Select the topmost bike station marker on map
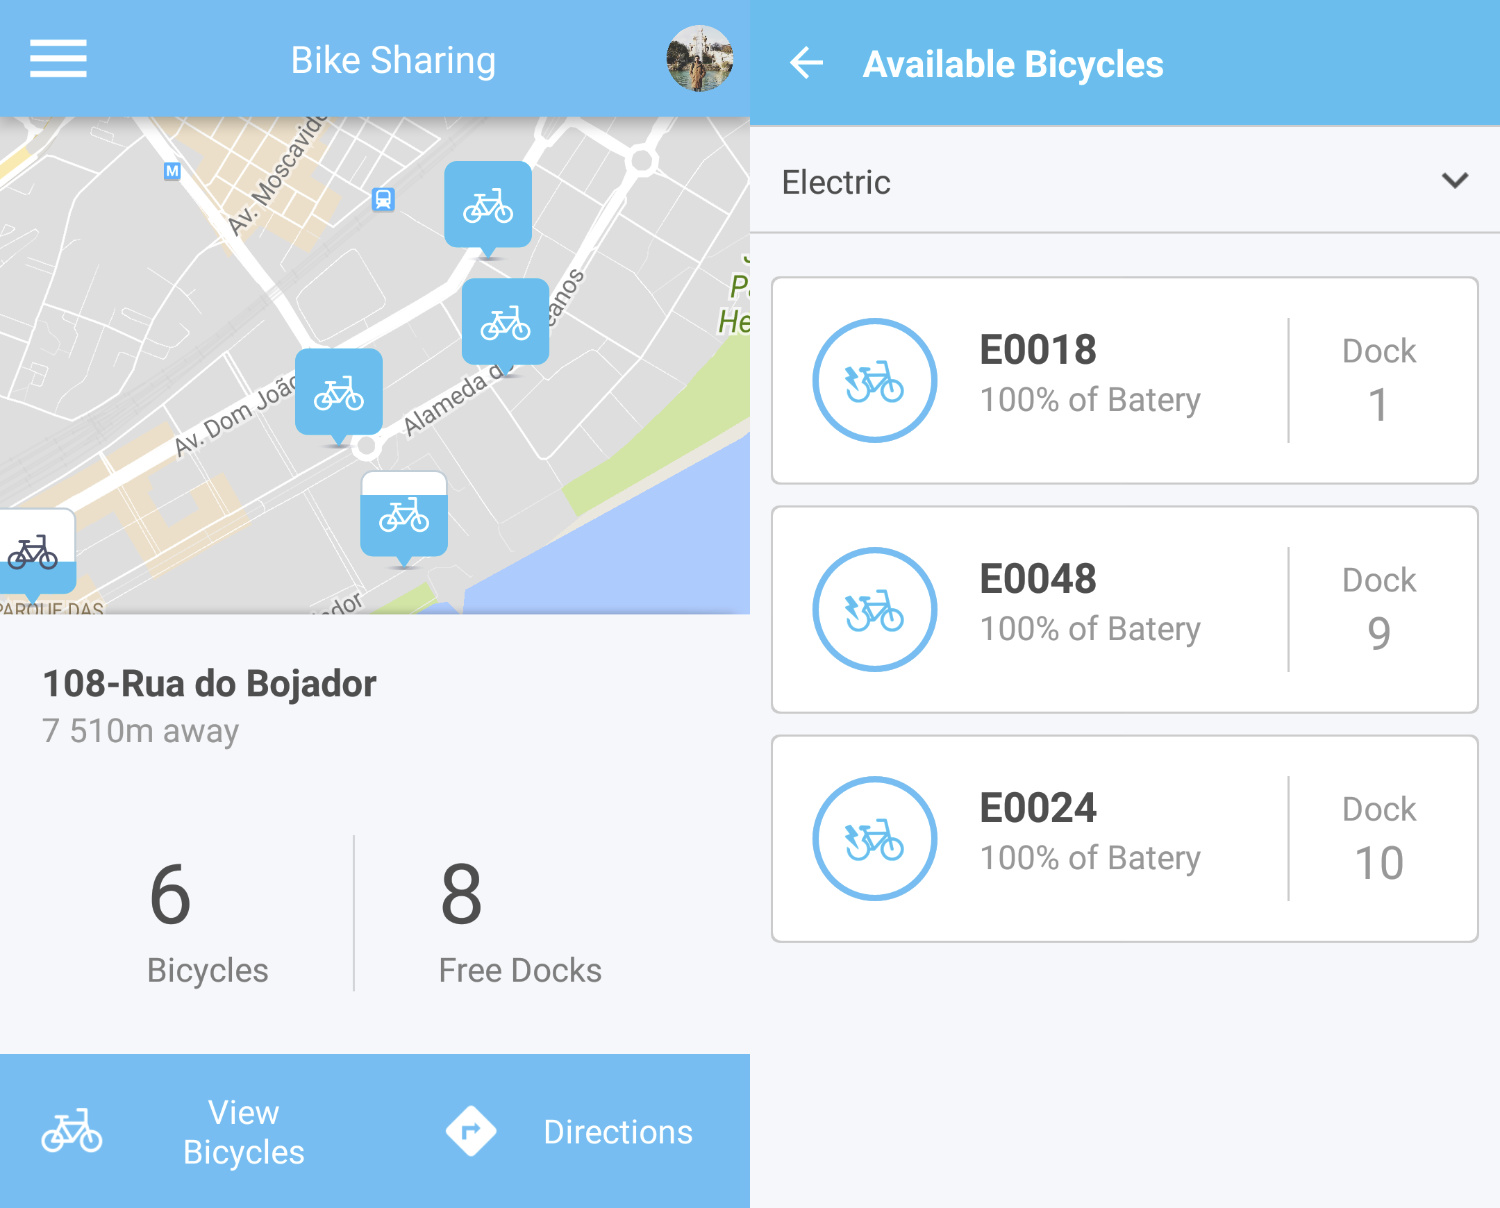 coord(488,205)
